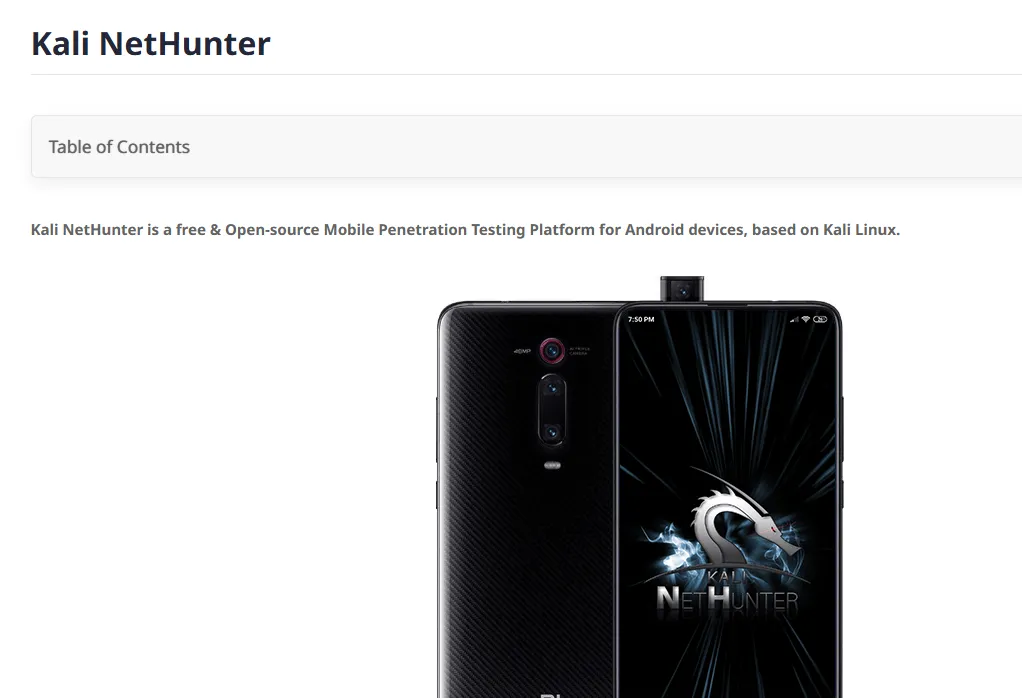Click the LED flash below rear cameras
The height and width of the screenshot is (698, 1022).
point(552,465)
